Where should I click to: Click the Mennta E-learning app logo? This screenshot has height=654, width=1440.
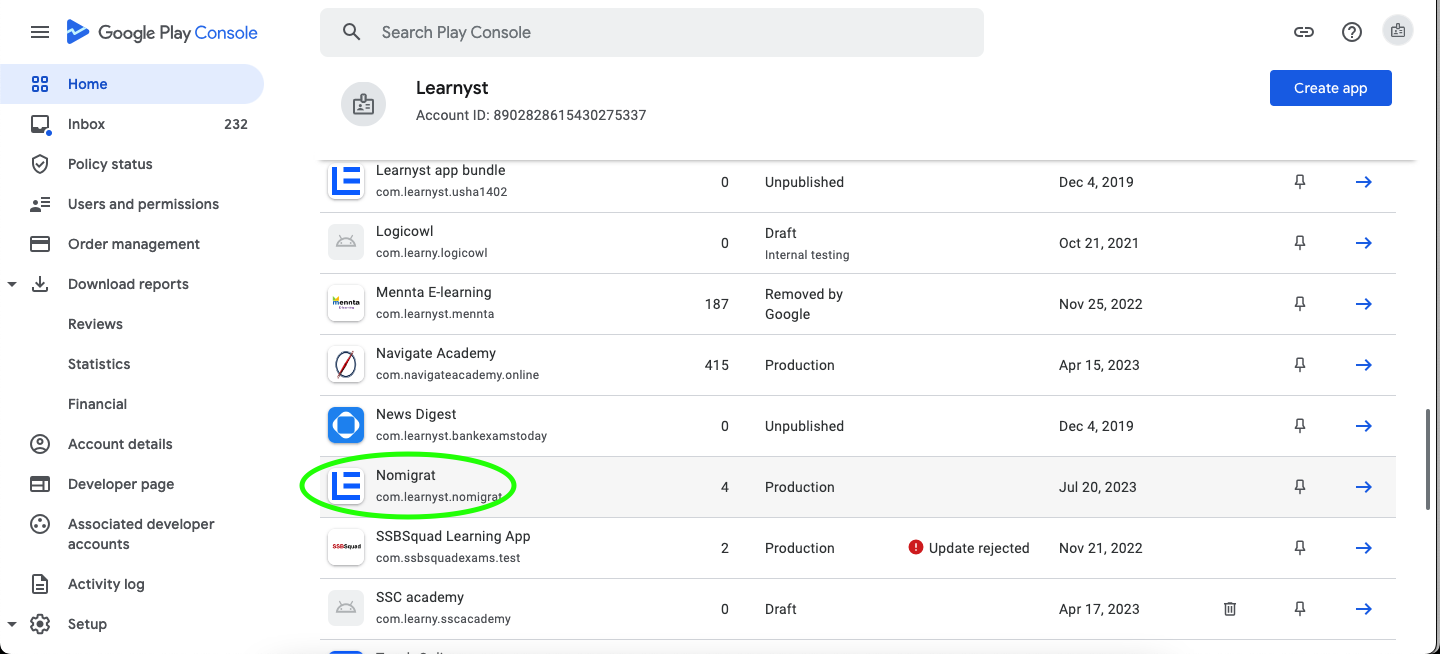pyautogui.click(x=346, y=304)
